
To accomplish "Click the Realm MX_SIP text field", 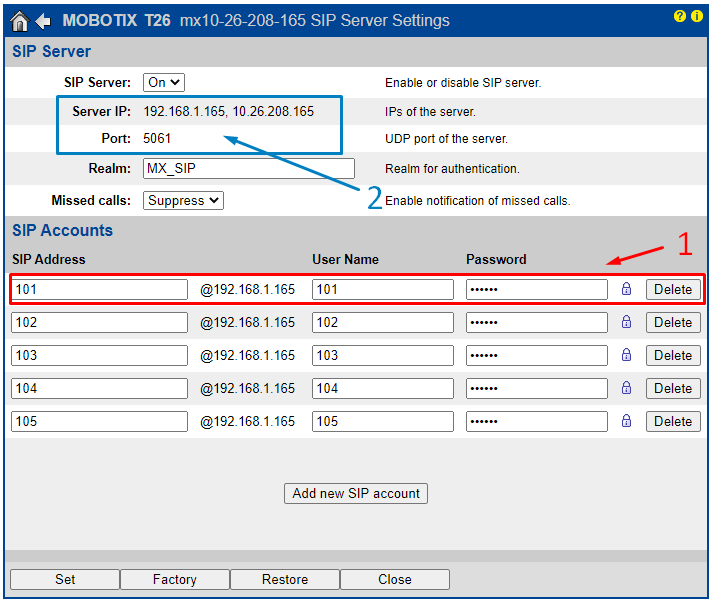I will click(x=248, y=169).
